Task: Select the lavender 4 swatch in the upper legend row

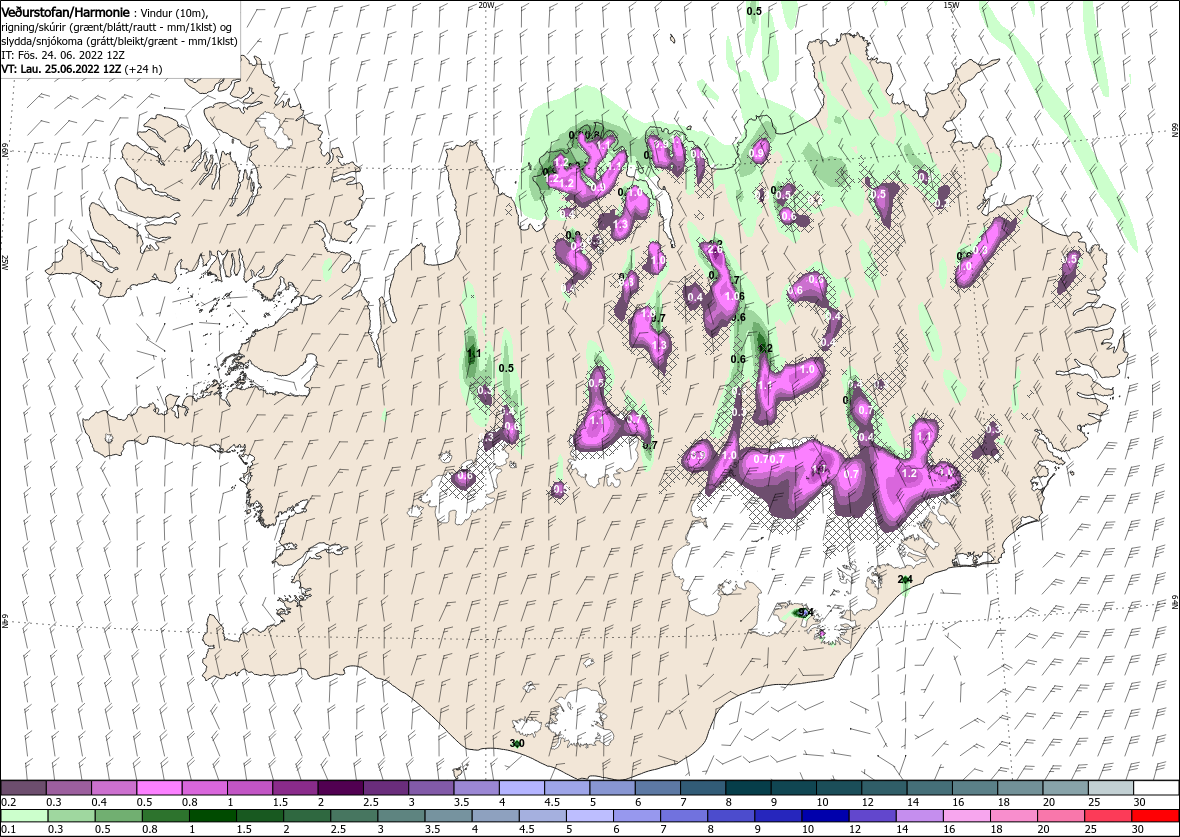Action: pyautogui.click(x=522, y=788)
